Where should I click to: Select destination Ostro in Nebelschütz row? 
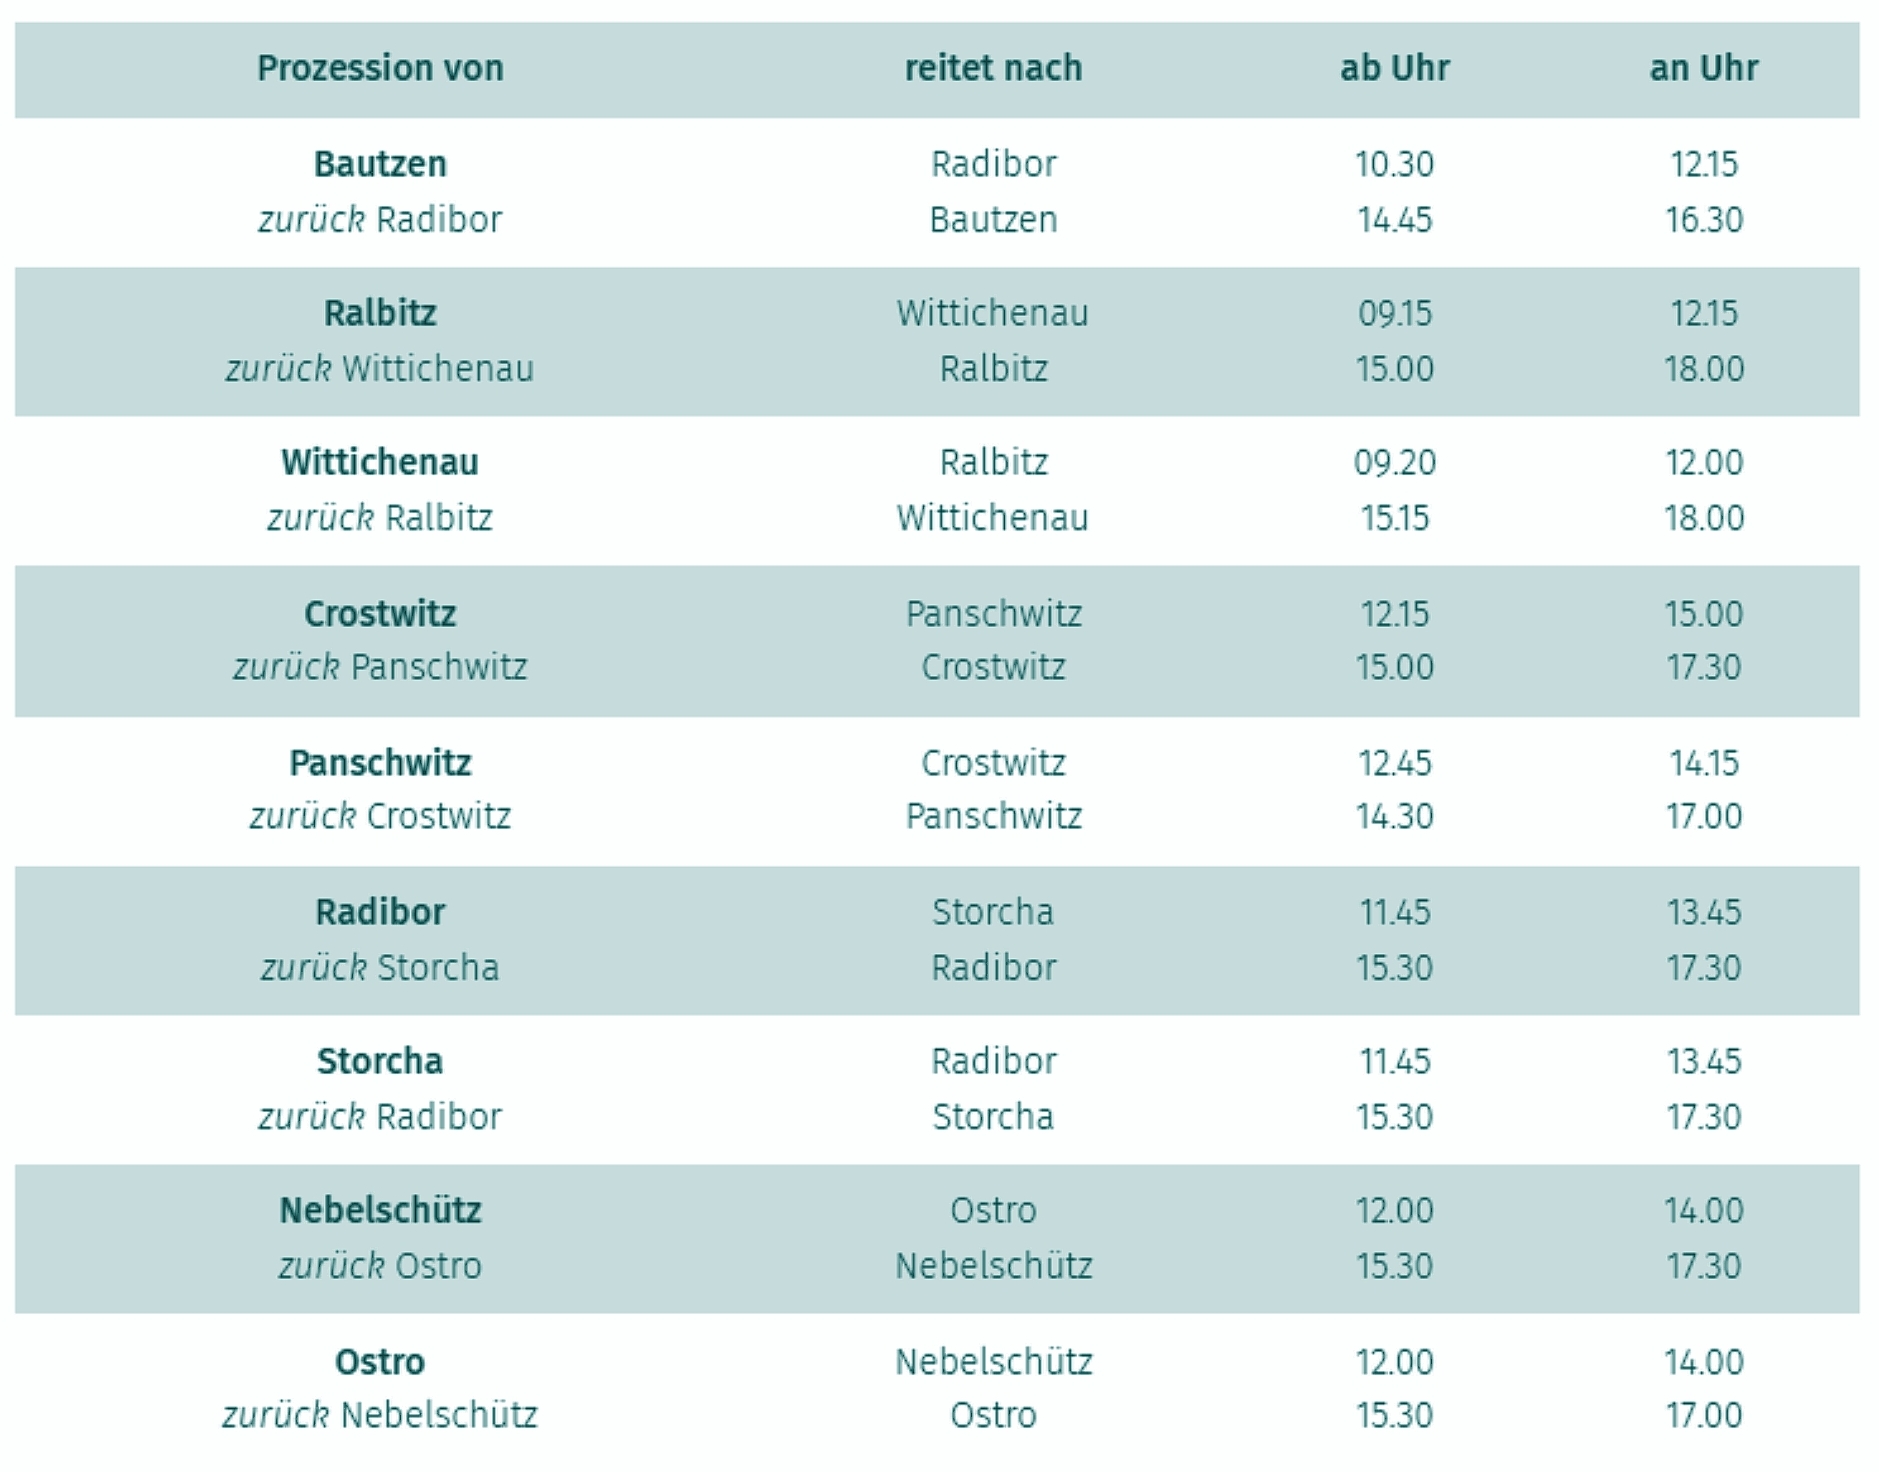(x=993, y=1210)
